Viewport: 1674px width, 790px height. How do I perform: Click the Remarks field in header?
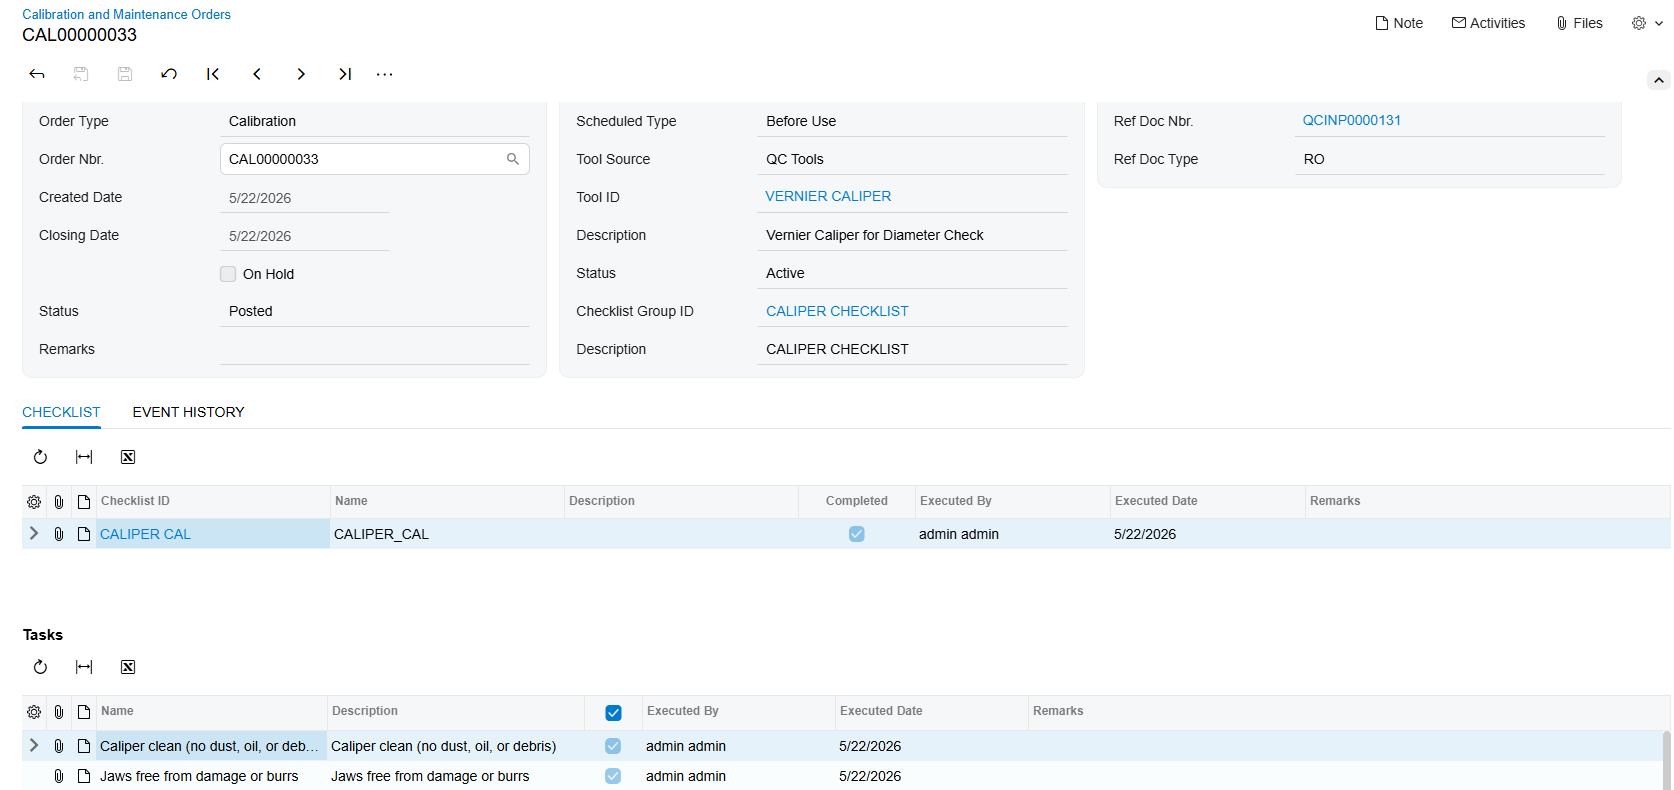click(x=375, y=349)
